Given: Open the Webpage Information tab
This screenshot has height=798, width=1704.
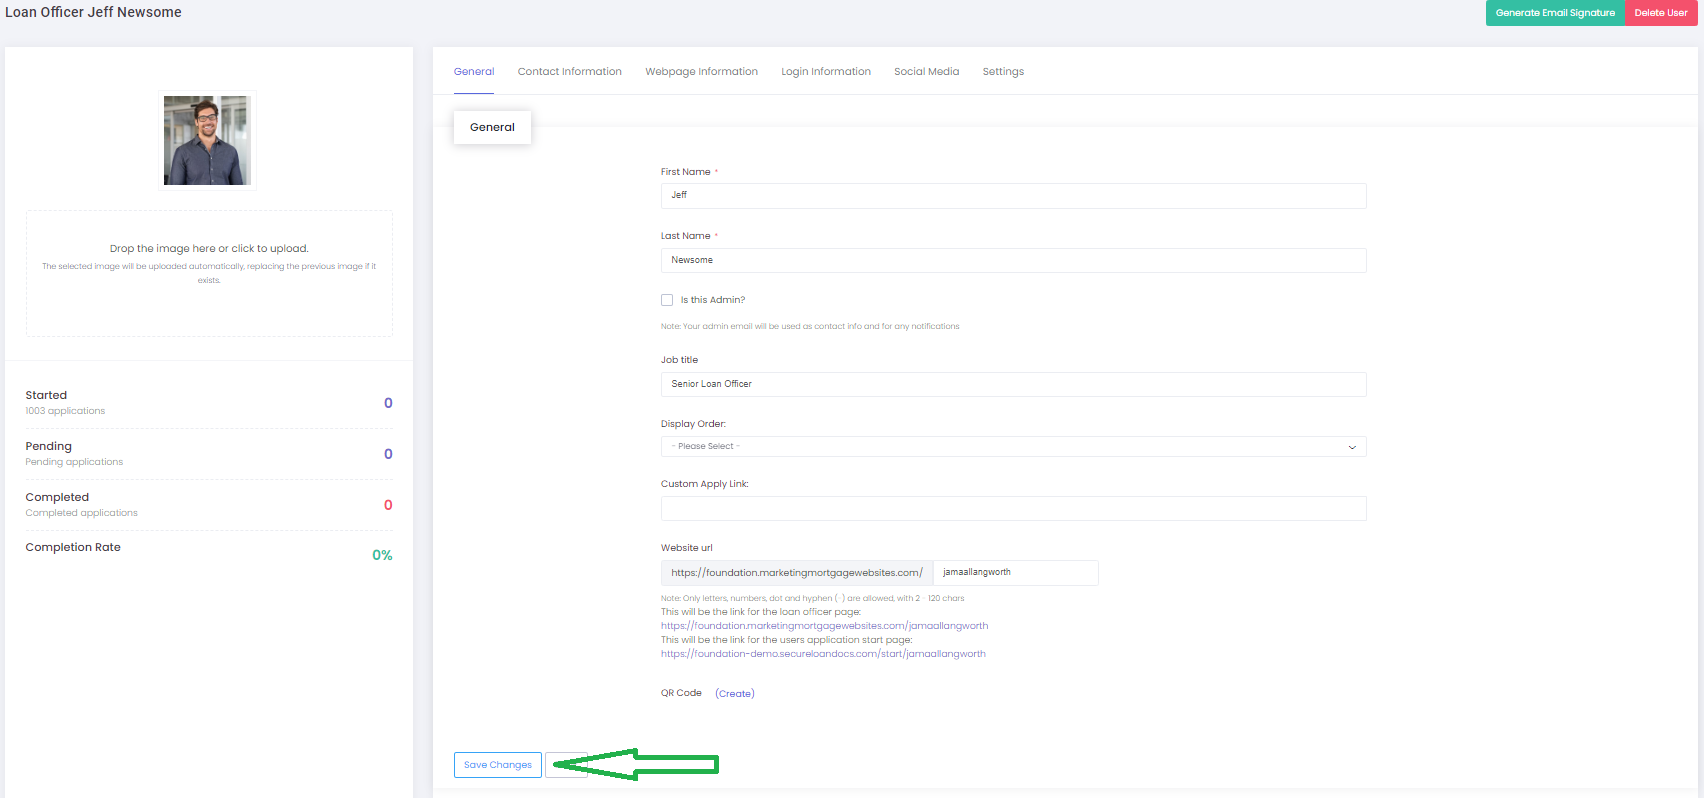Looking at the screenshot, I should (701, 72).
